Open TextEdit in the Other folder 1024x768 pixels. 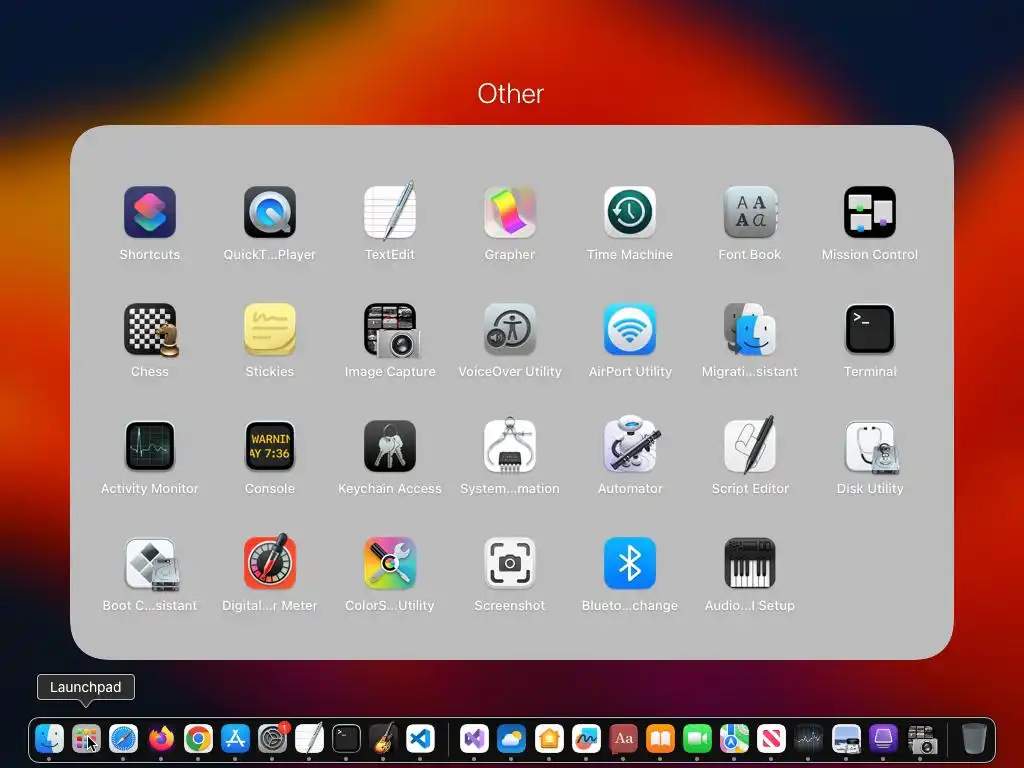(390, 211)
